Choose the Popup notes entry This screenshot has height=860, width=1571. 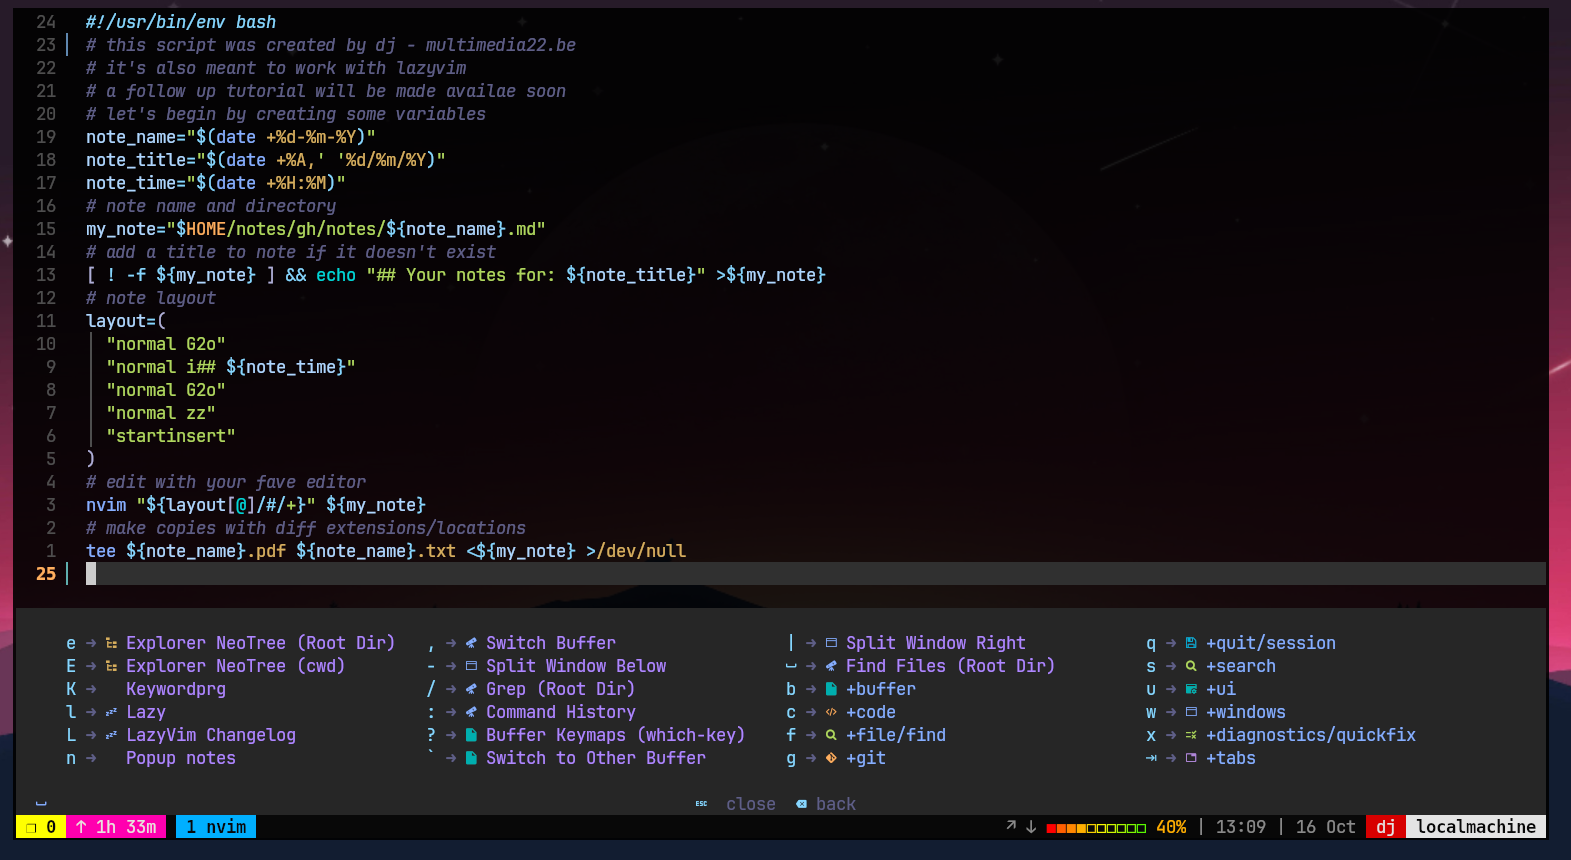click(181, 758)
